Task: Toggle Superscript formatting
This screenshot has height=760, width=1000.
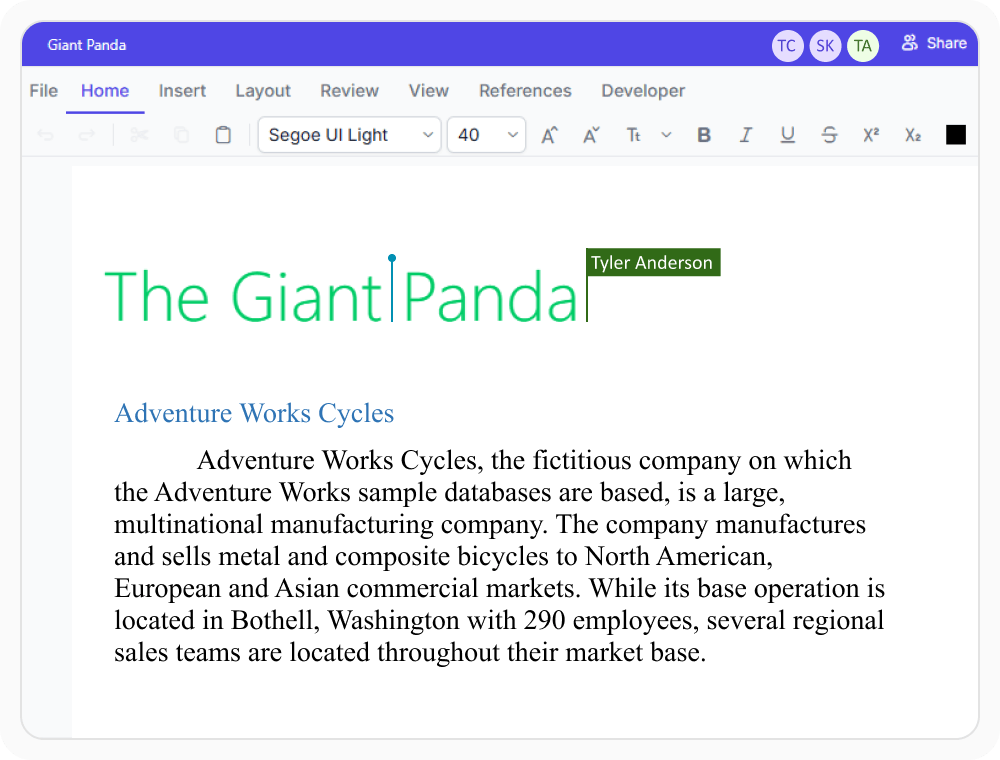Action: [x=871, y=135]
